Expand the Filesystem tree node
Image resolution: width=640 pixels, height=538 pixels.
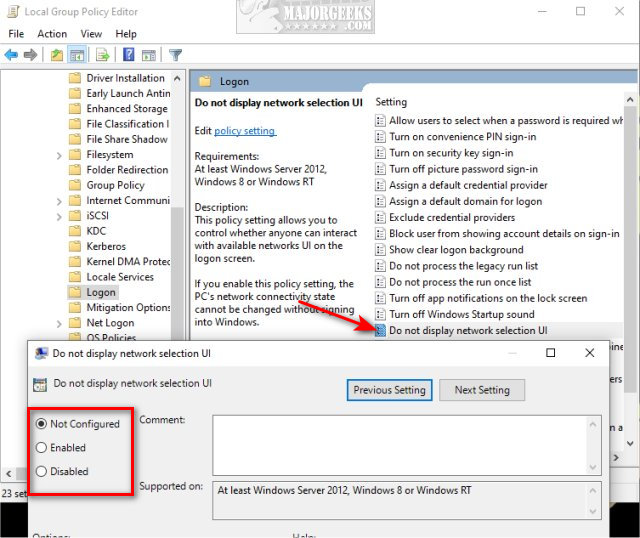59,156
